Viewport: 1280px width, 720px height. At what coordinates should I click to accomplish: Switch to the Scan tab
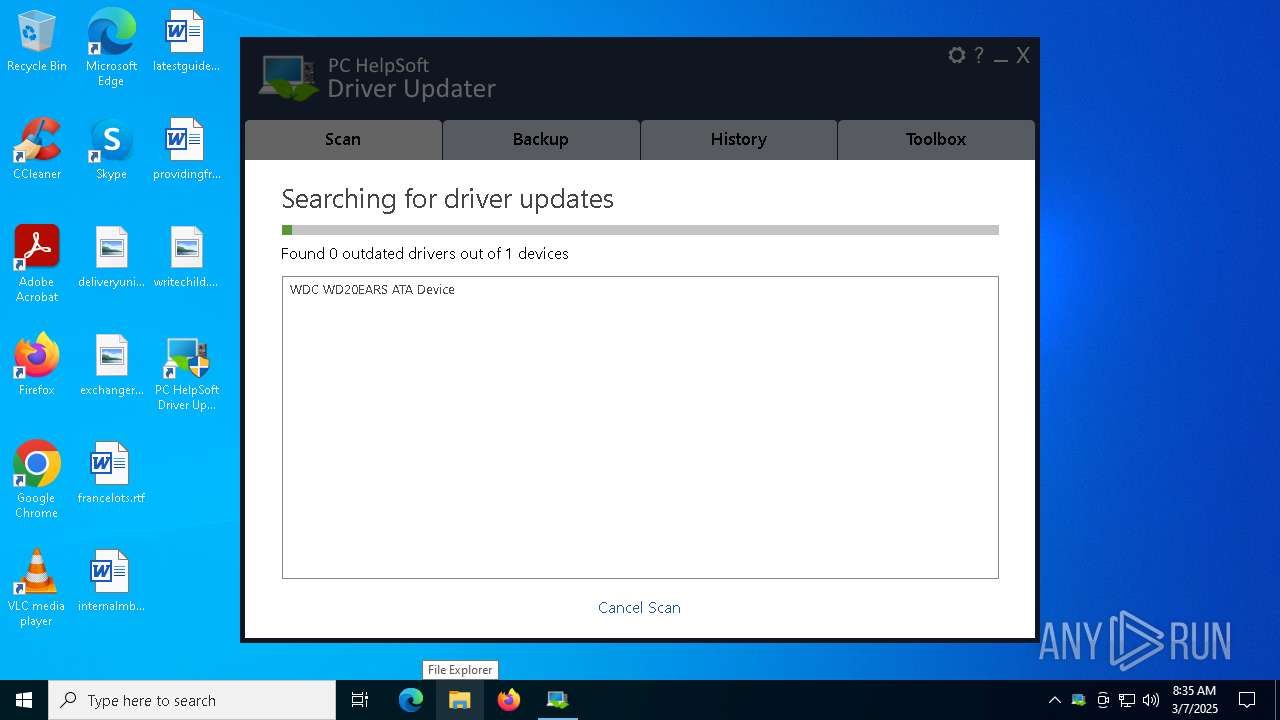(343, 140)
